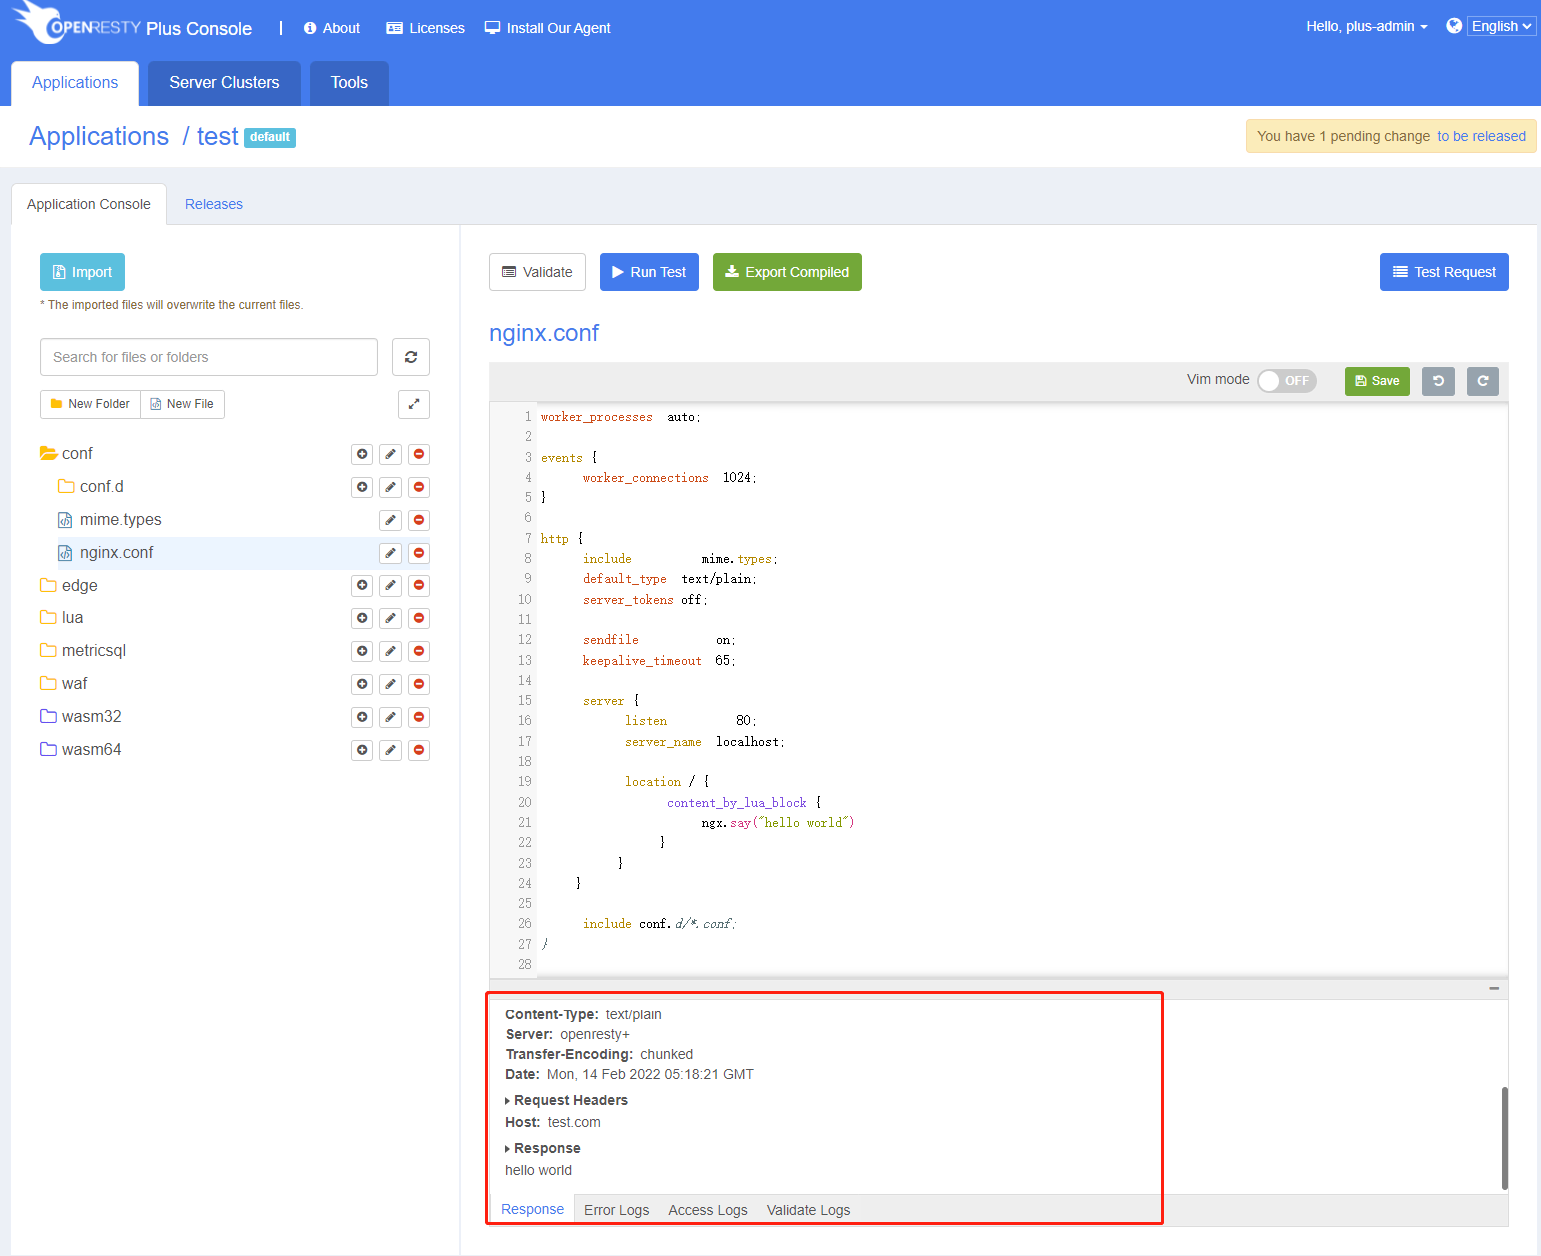Delete the conf.d folder
The image size is (1541, 1256).
coord(419,487)
